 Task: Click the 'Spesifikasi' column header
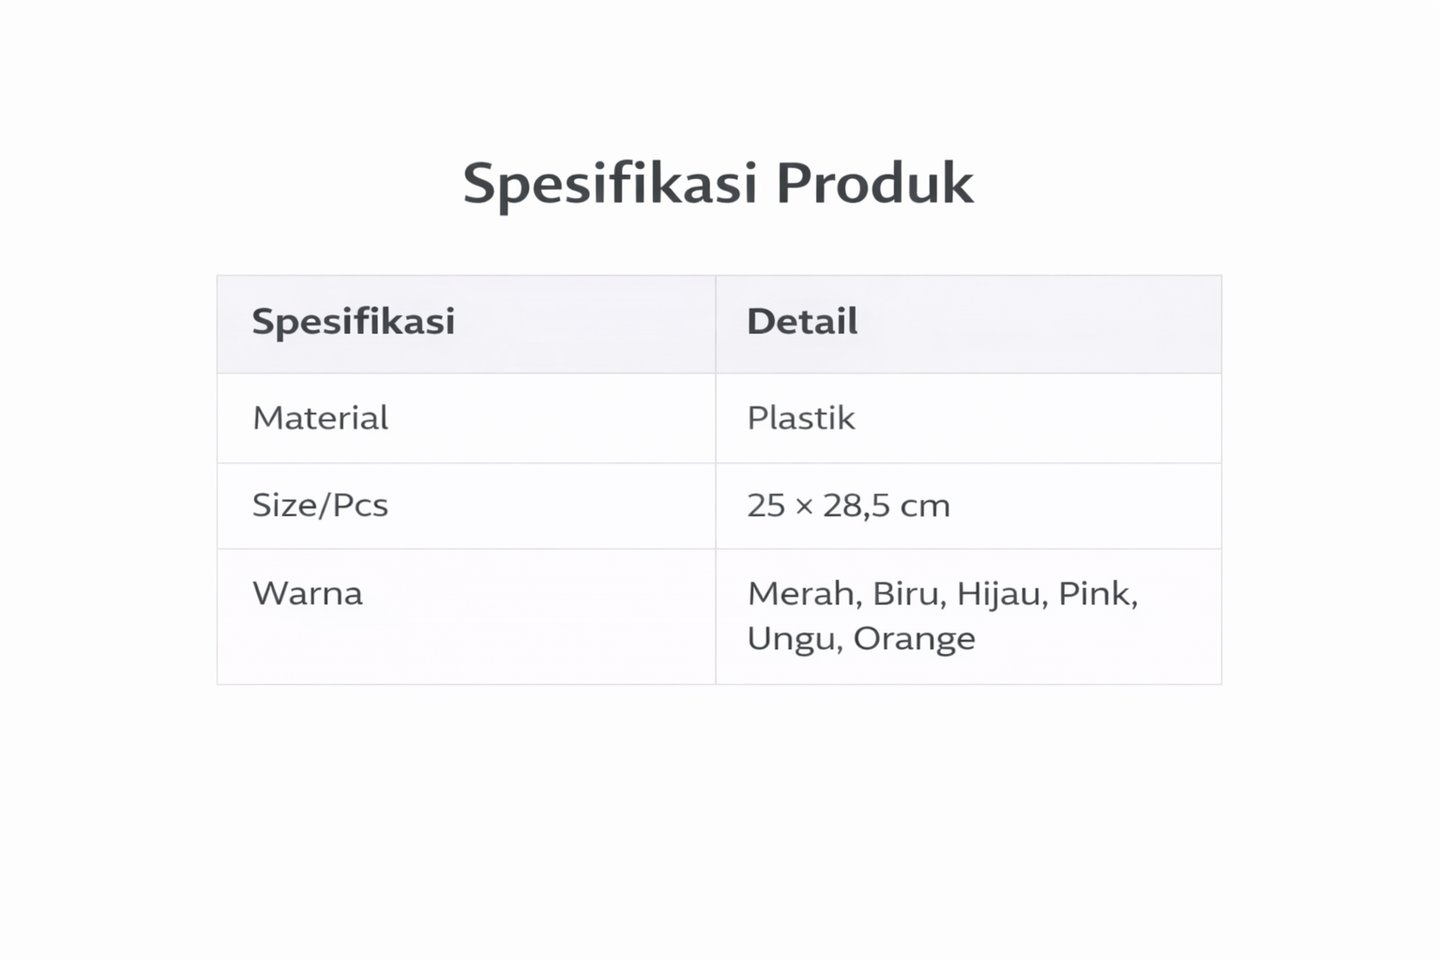coord(353,321)
